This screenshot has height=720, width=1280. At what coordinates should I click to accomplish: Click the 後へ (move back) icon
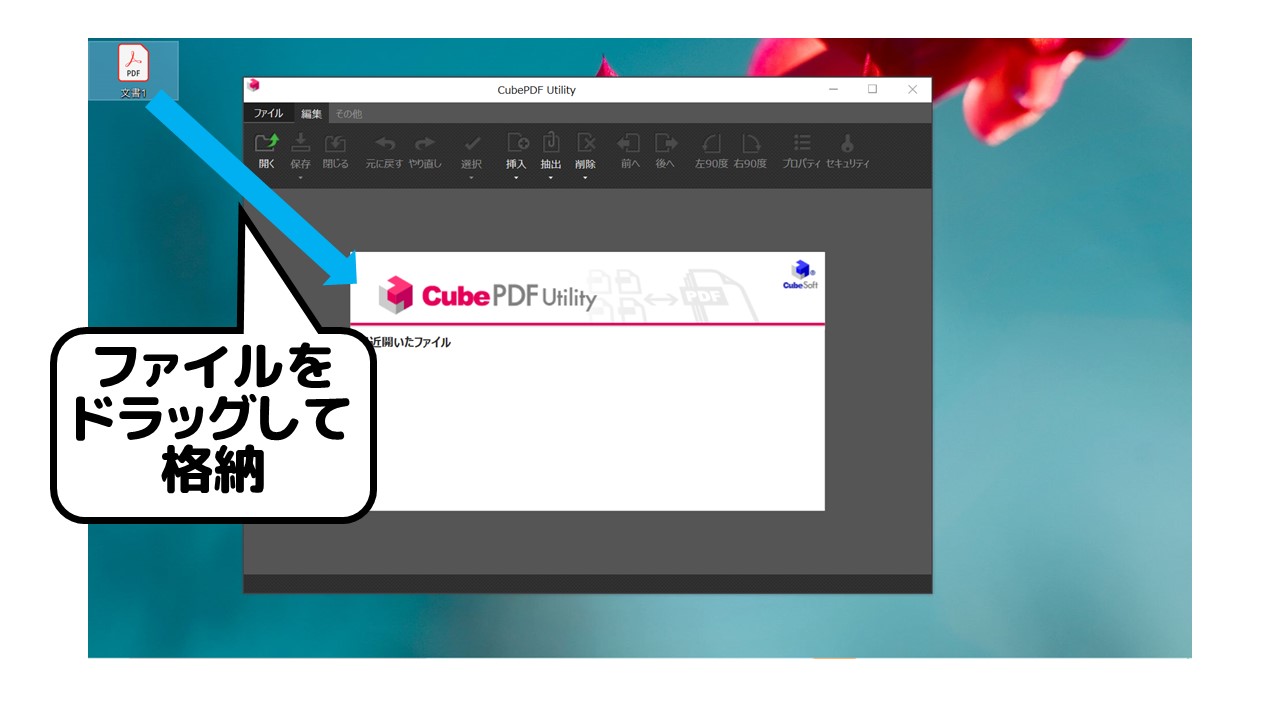pyautogui.click(x=665, y=143)
